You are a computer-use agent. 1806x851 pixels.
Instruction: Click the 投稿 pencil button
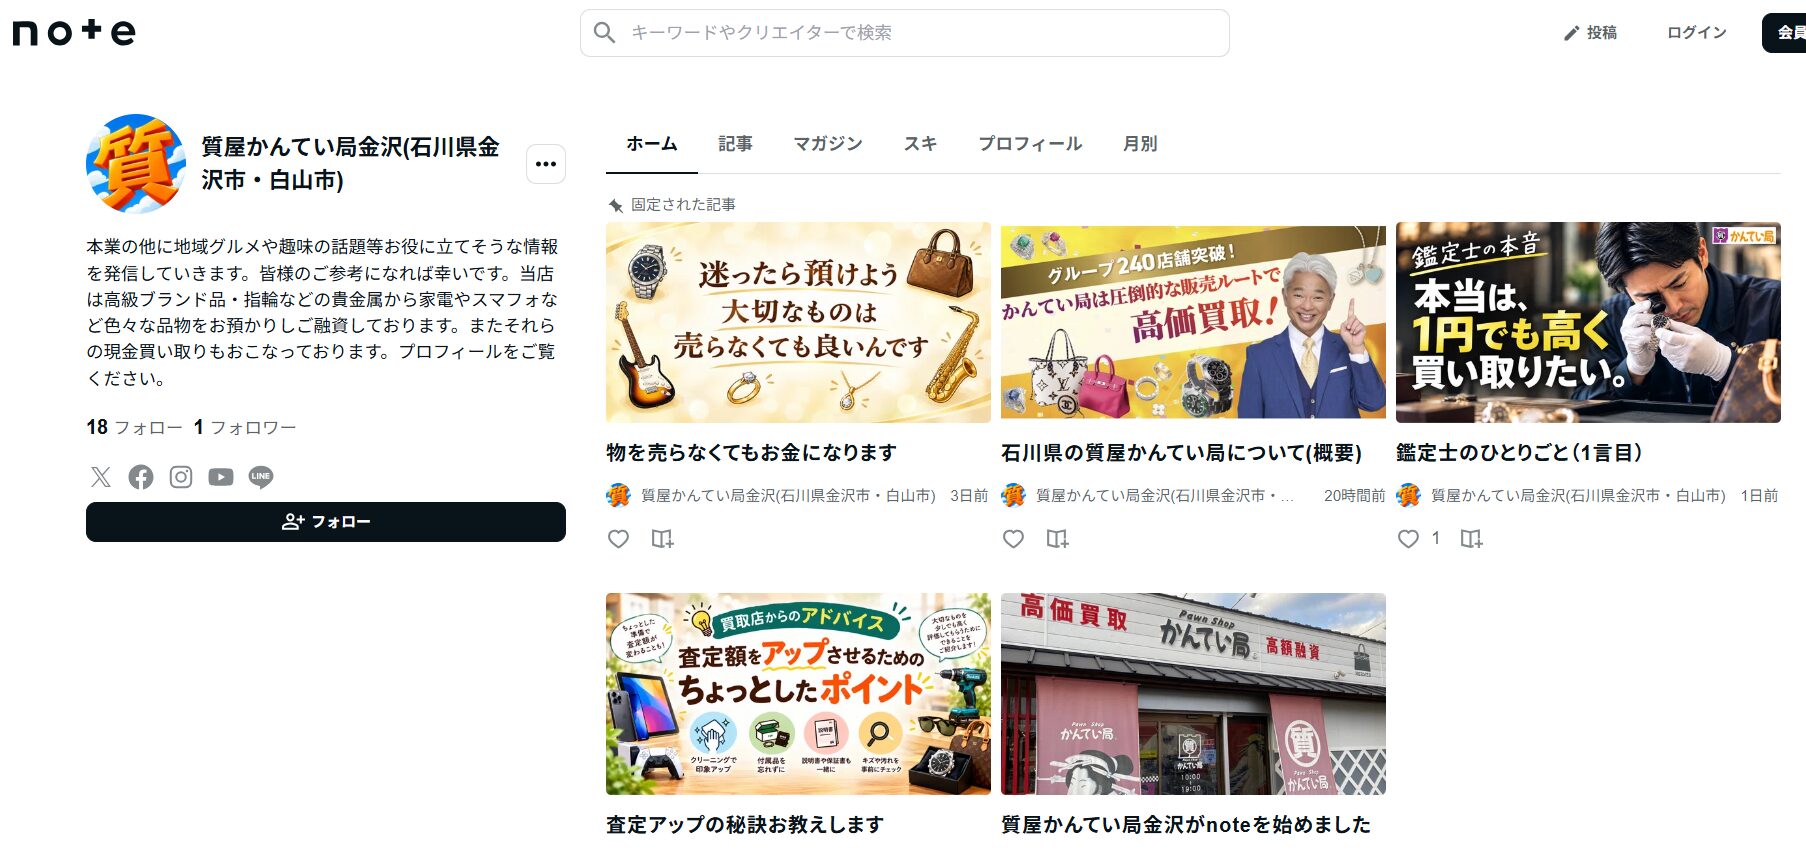click(1590, 33)
